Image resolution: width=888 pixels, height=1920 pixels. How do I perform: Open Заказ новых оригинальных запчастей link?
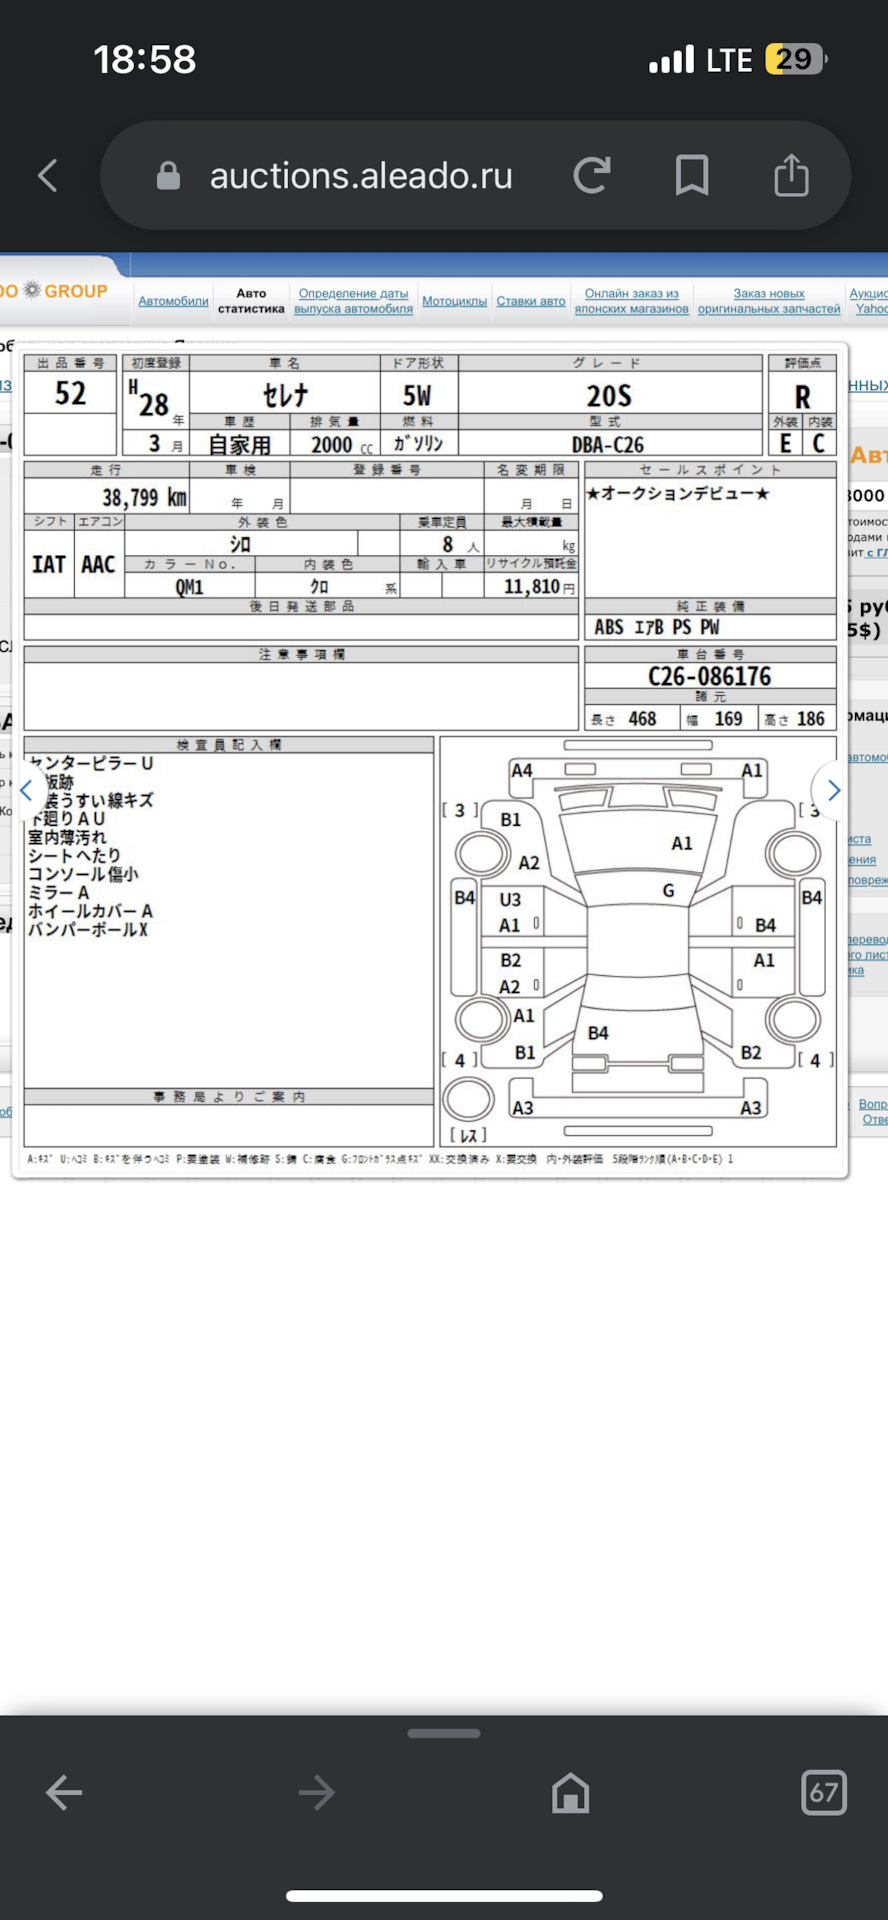pos(768,301)
